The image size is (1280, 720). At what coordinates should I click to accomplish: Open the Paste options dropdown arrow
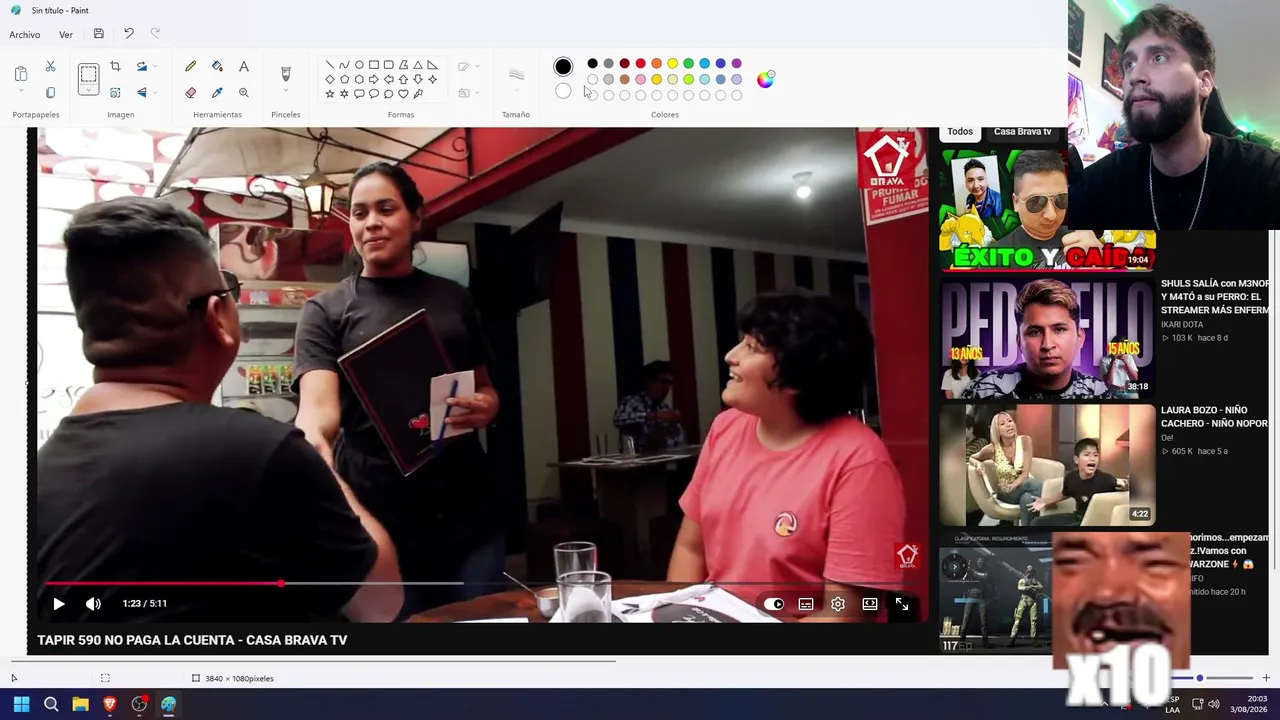[21, 92]
